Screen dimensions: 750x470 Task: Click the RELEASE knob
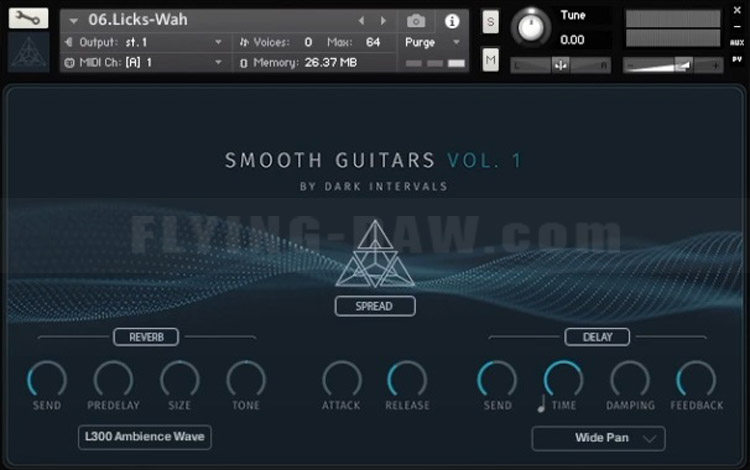(x=407, y=380)
